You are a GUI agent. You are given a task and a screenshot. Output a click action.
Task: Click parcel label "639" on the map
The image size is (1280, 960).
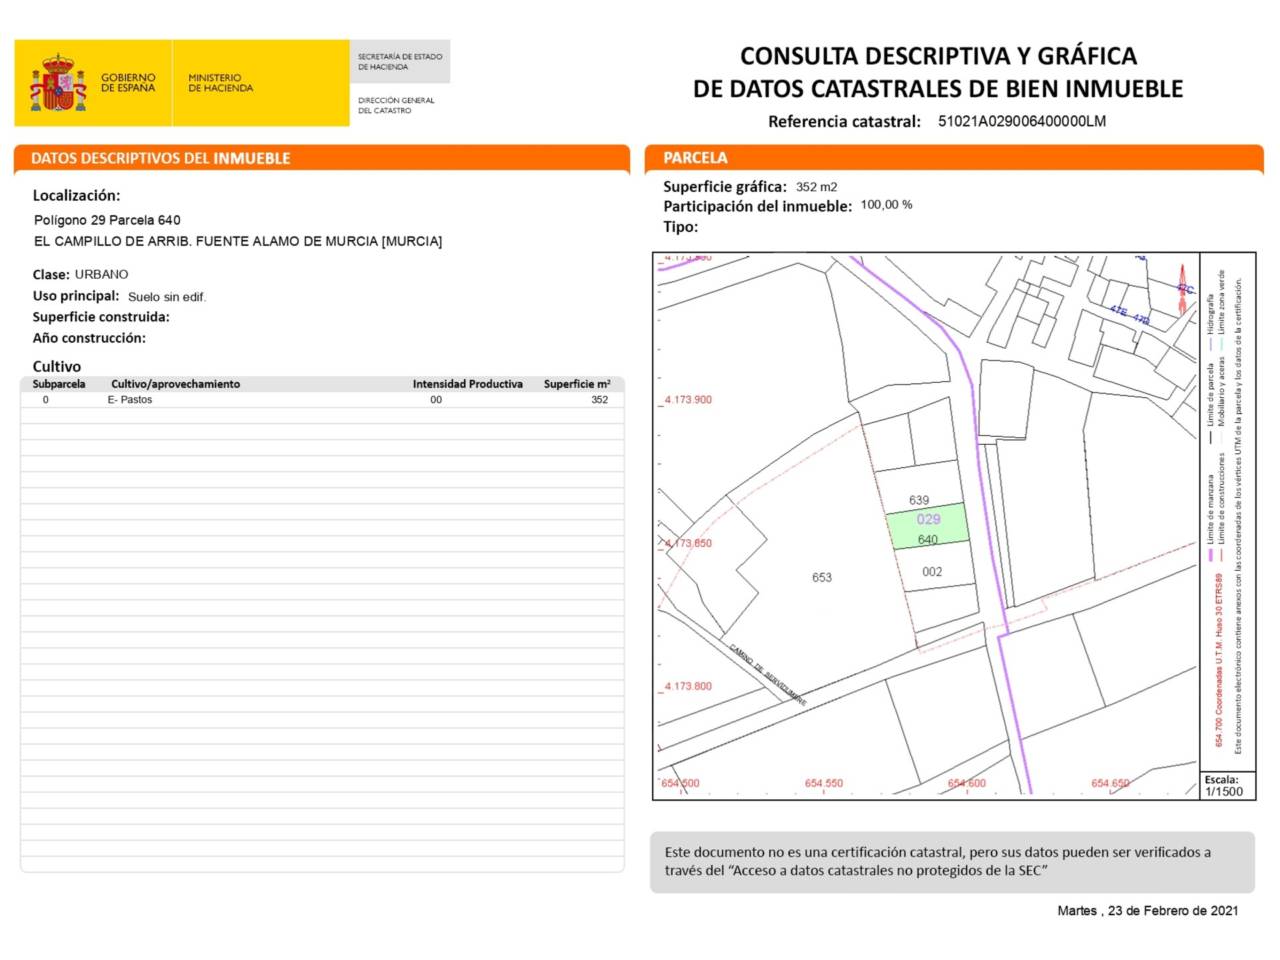pos(919,500)
